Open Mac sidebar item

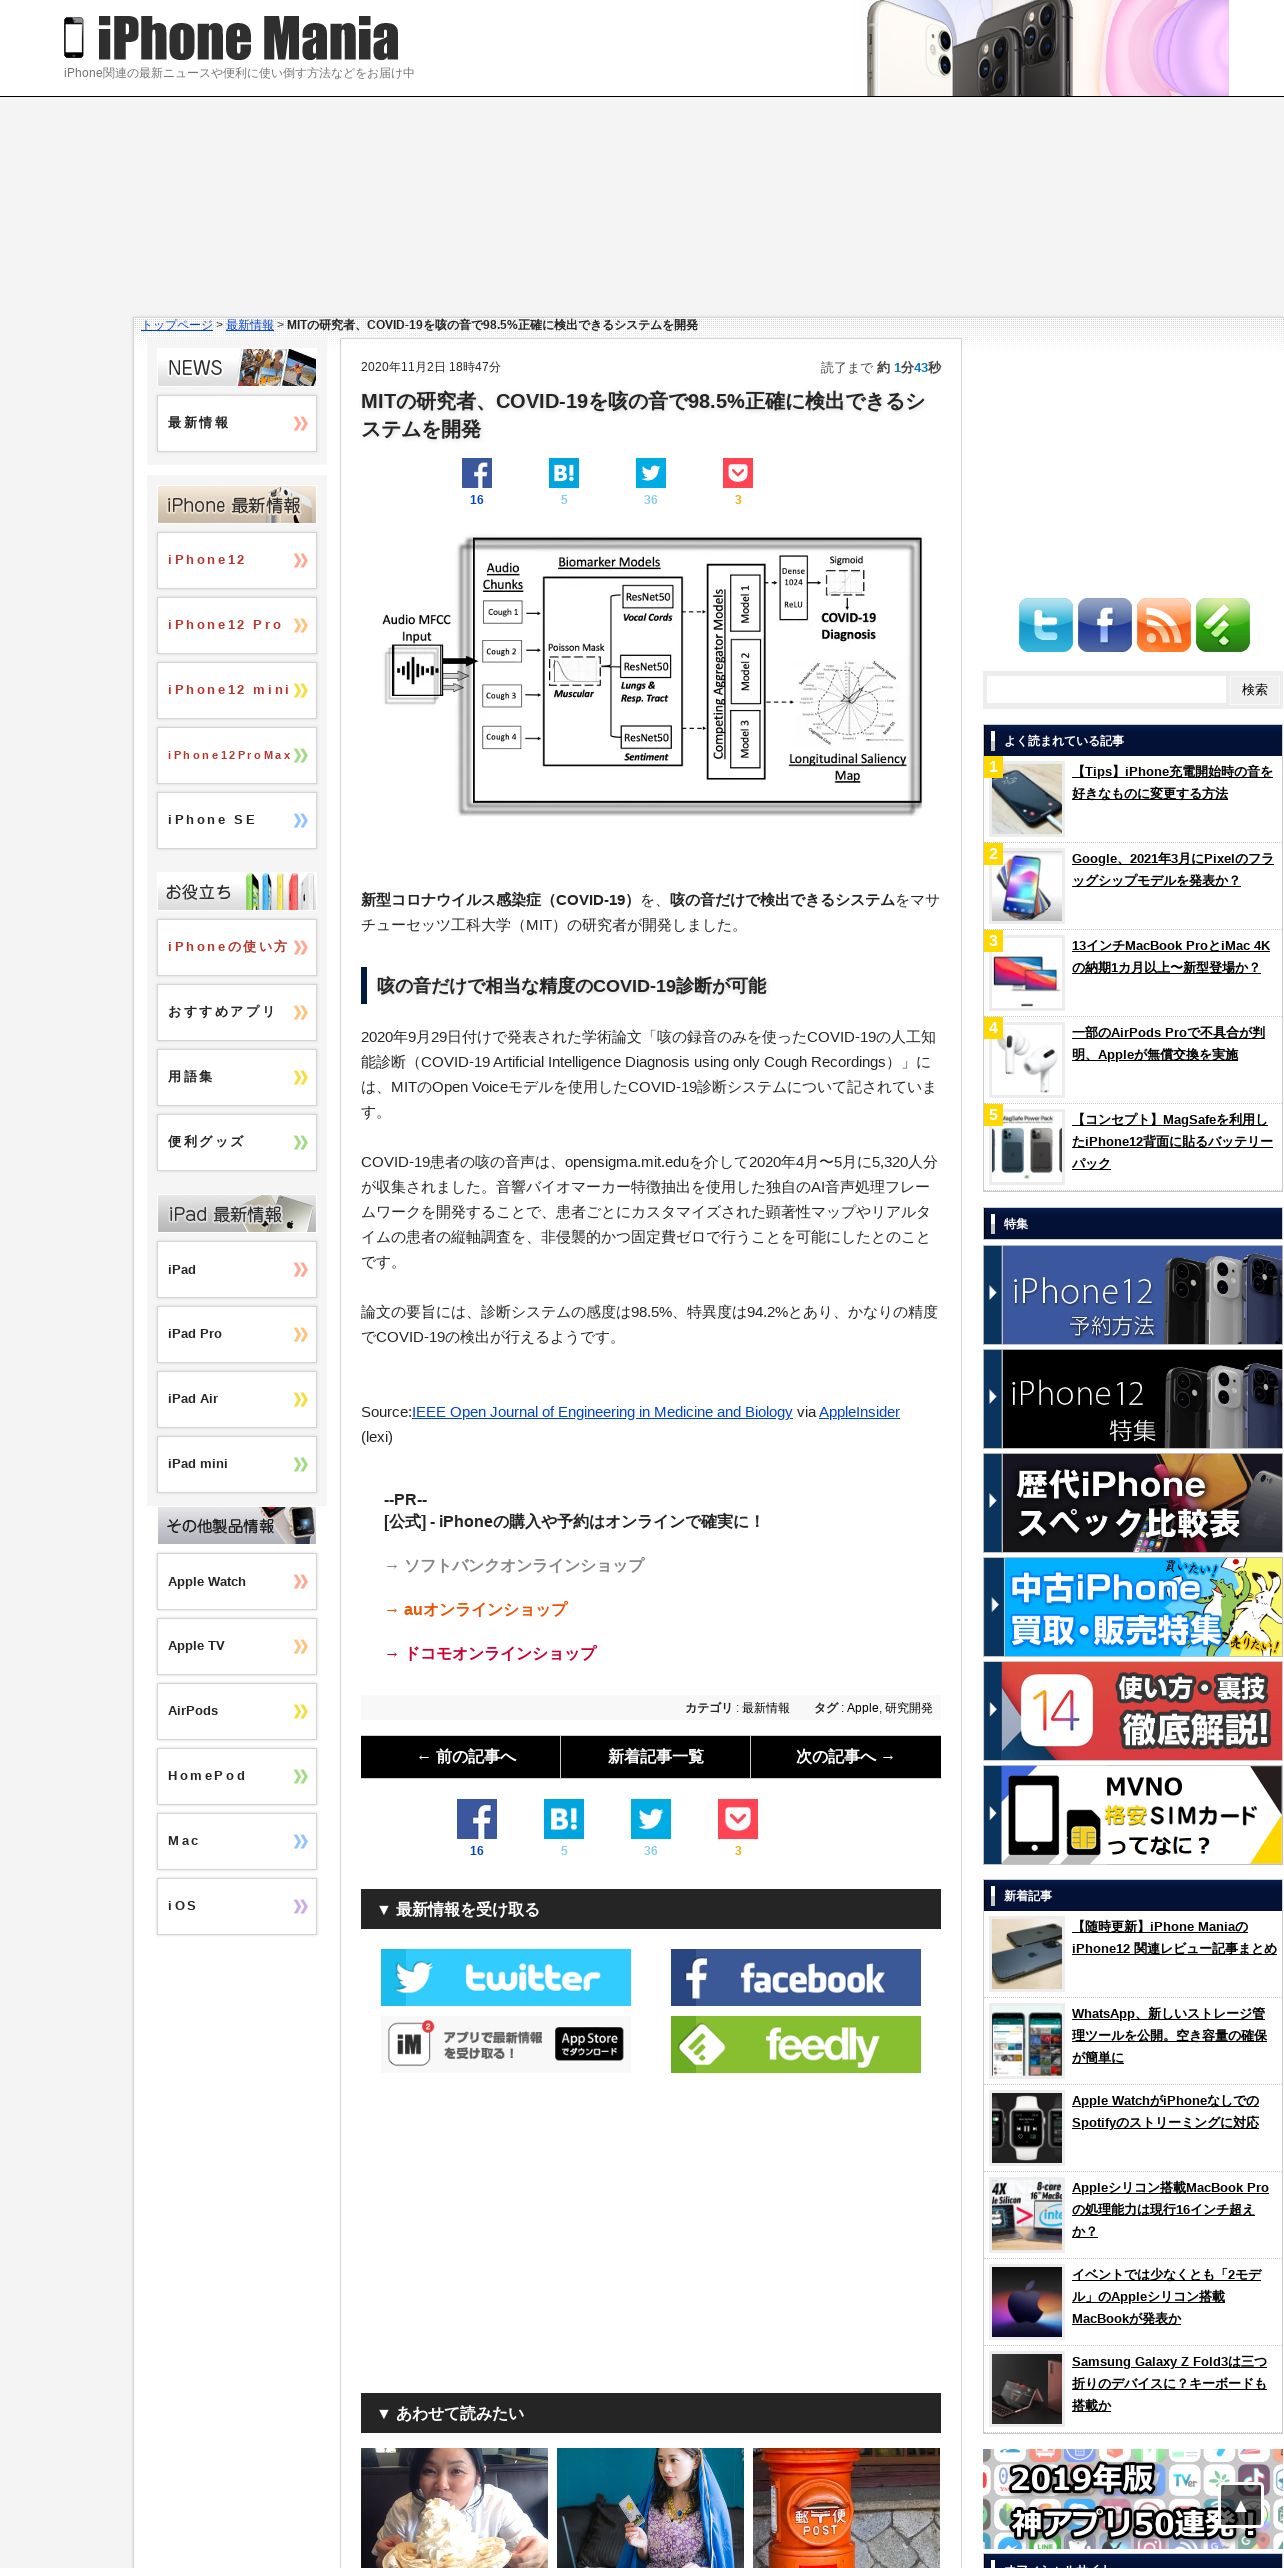tap(237, 1841)
